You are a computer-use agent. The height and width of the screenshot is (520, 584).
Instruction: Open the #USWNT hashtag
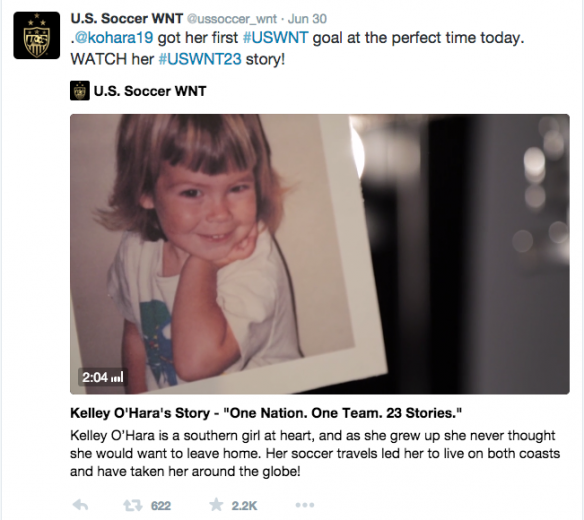[275, 38]
